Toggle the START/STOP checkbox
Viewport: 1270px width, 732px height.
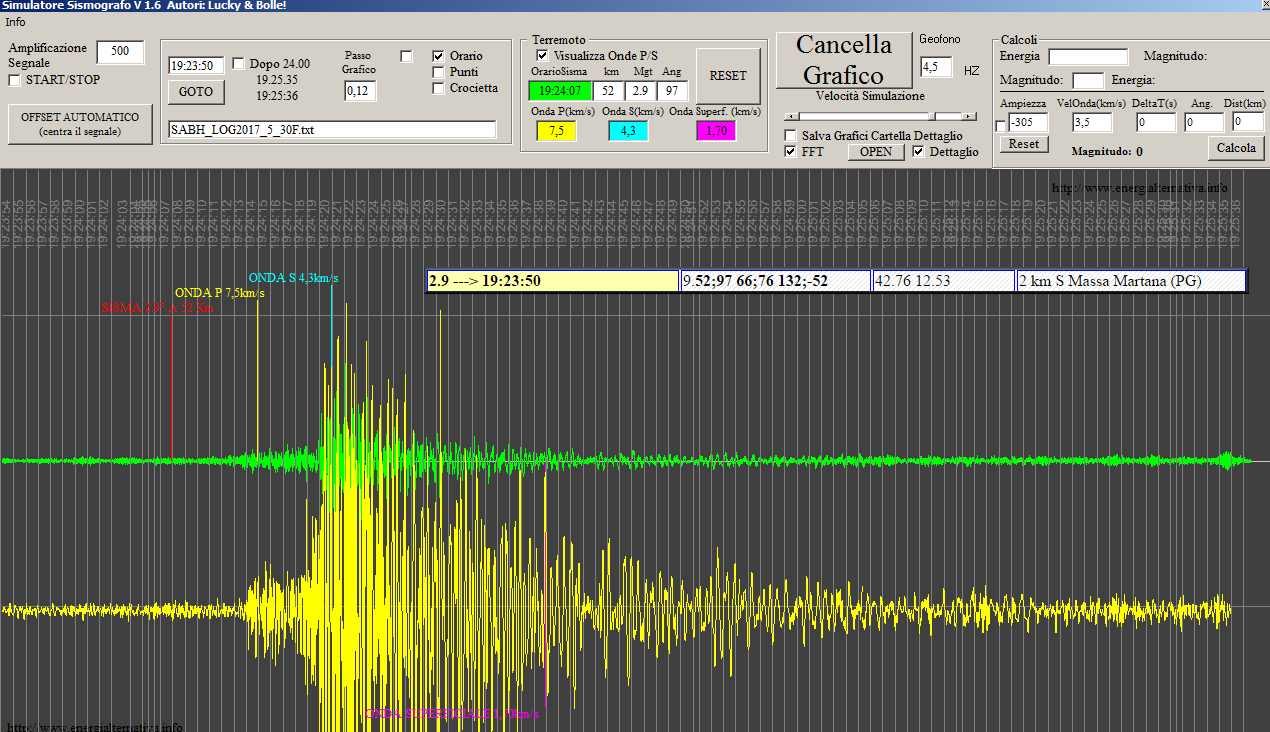point(15,80)
